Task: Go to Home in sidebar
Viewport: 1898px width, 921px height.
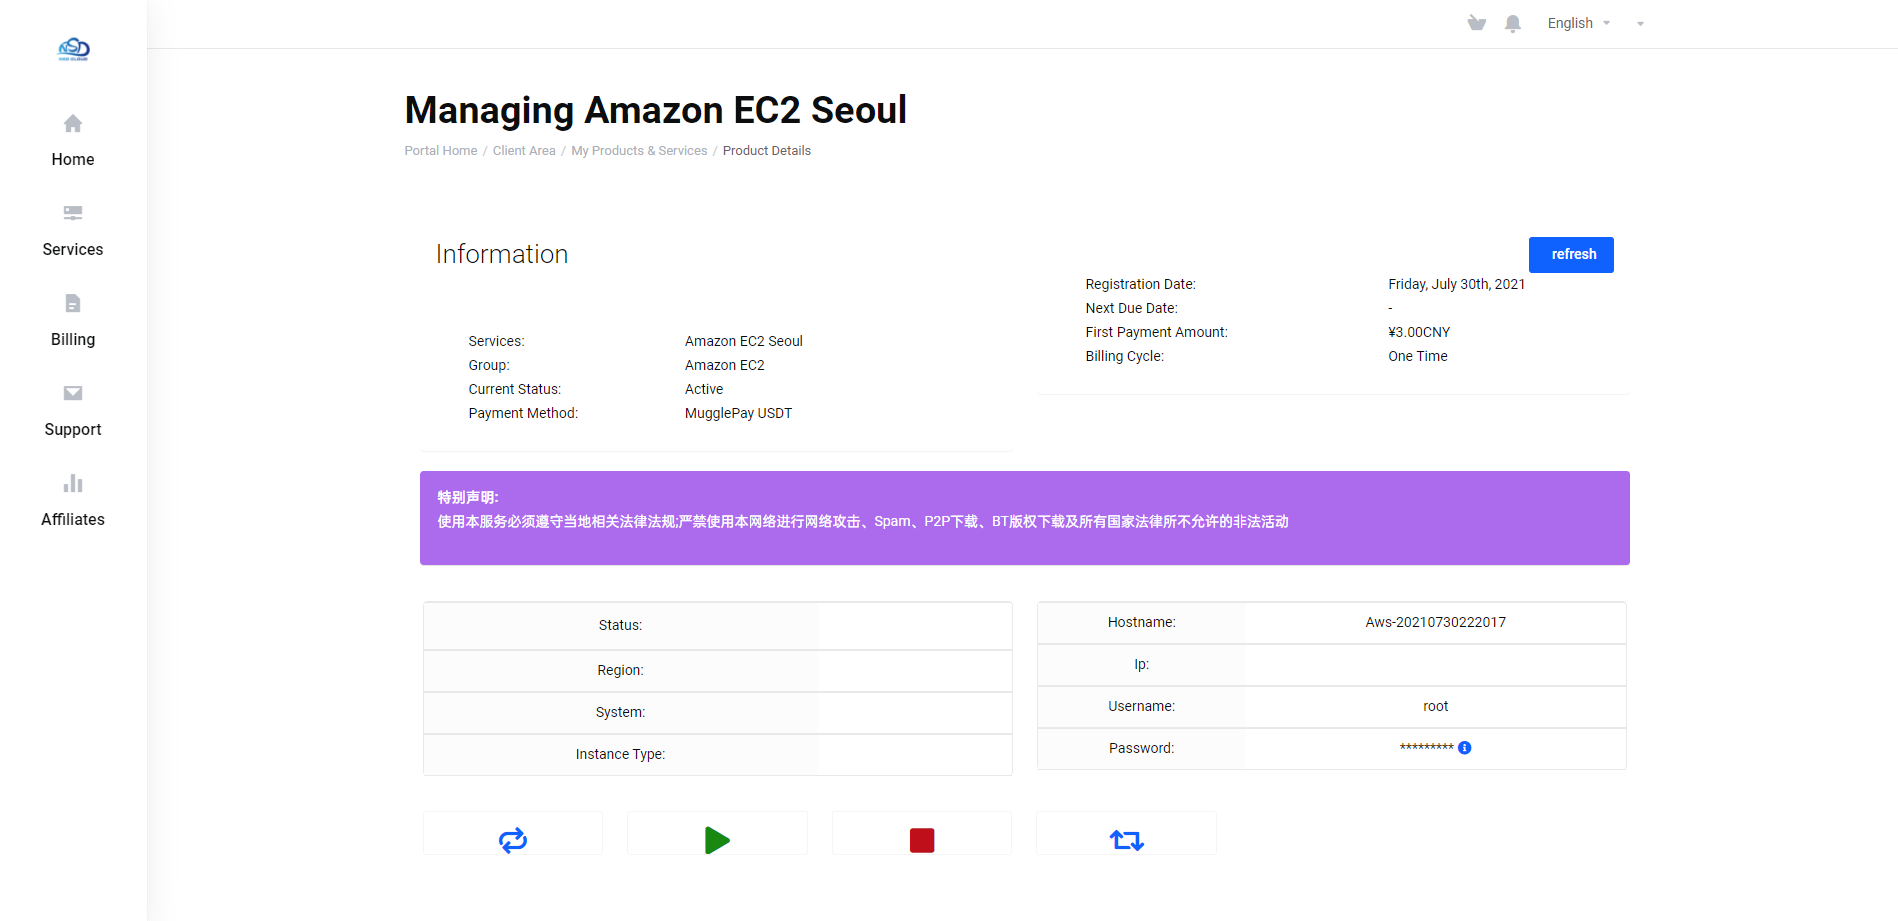Action: (73, 141)
